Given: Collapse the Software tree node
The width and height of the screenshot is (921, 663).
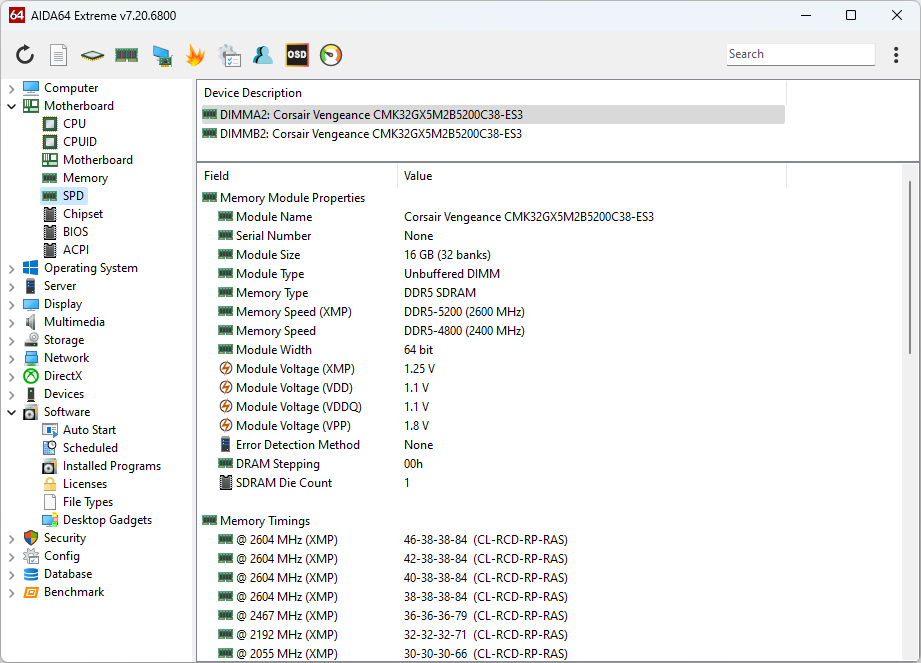Looking at the screenshot, I should coord(11,412).
